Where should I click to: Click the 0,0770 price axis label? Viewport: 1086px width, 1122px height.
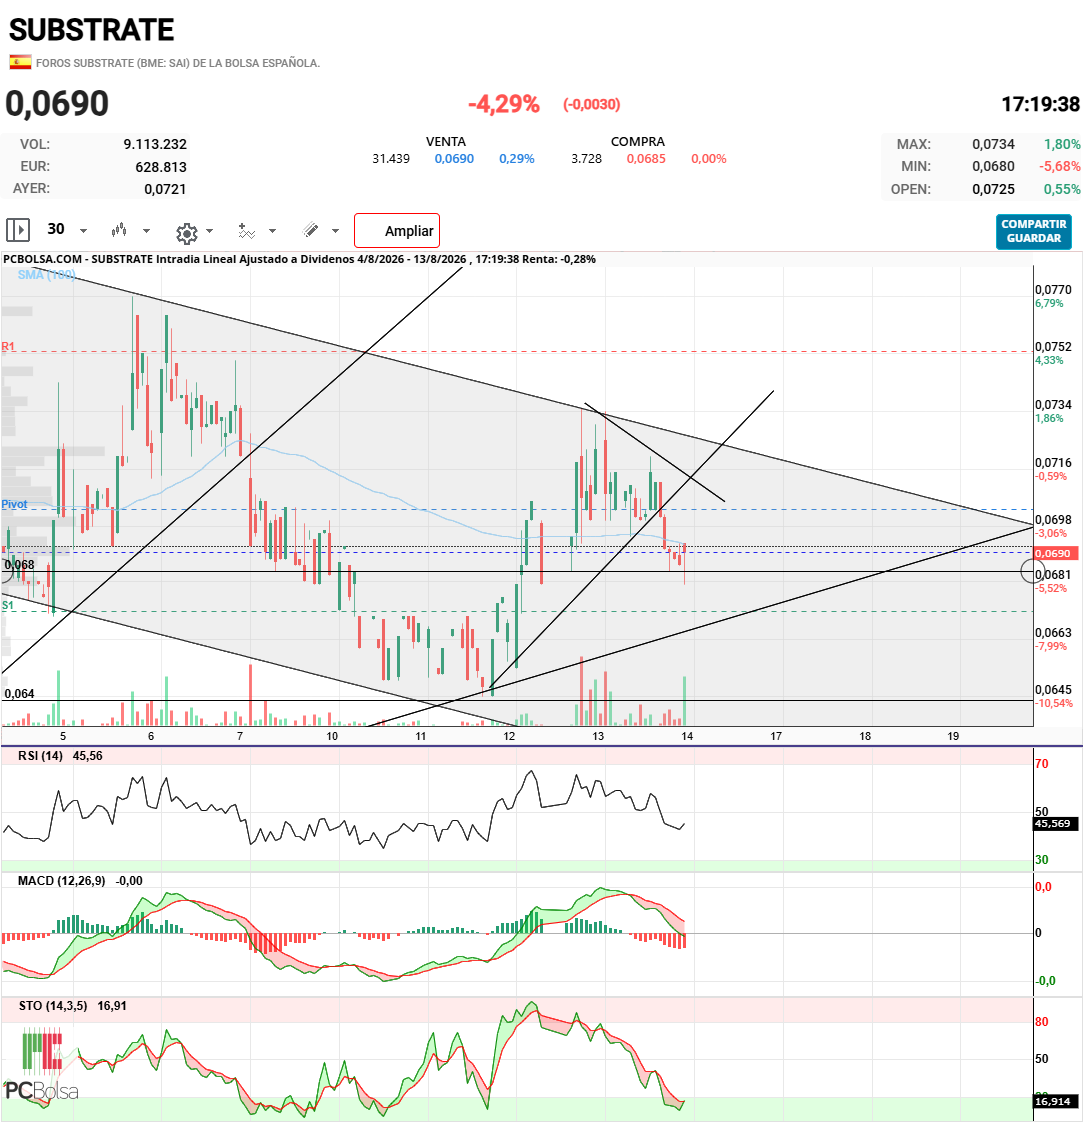coord(1053,290)
